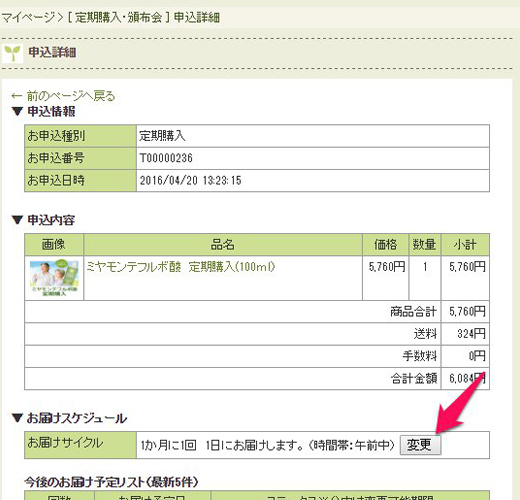The width and height of the screenshot is (520, 500).
Task: Click the 数量 column header
Action: 425,244
